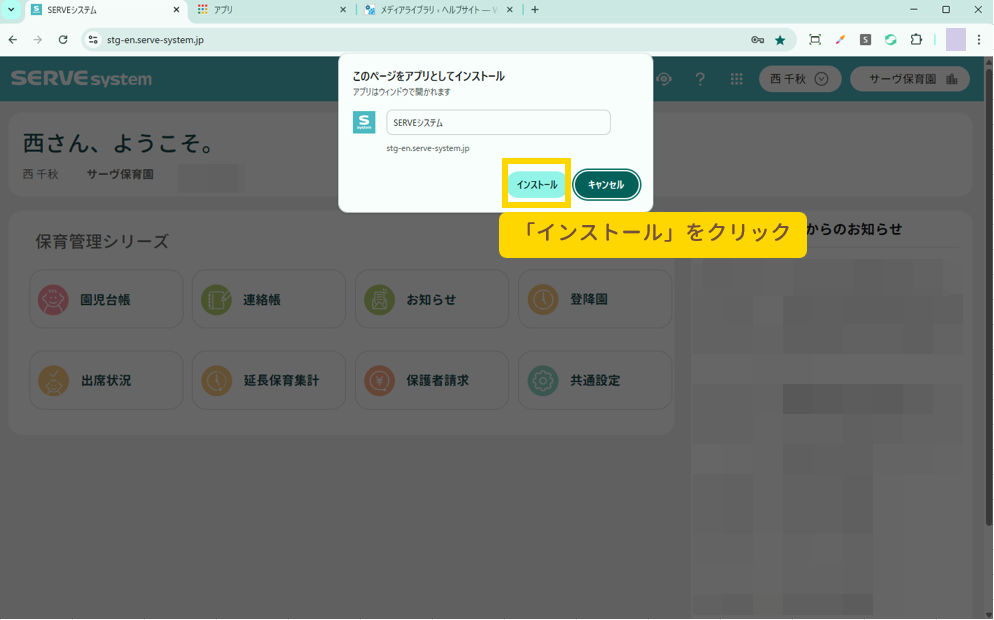Reload the current page
Image resolution: width=994 pixels, height=620 pixels.
coord(63,40)
